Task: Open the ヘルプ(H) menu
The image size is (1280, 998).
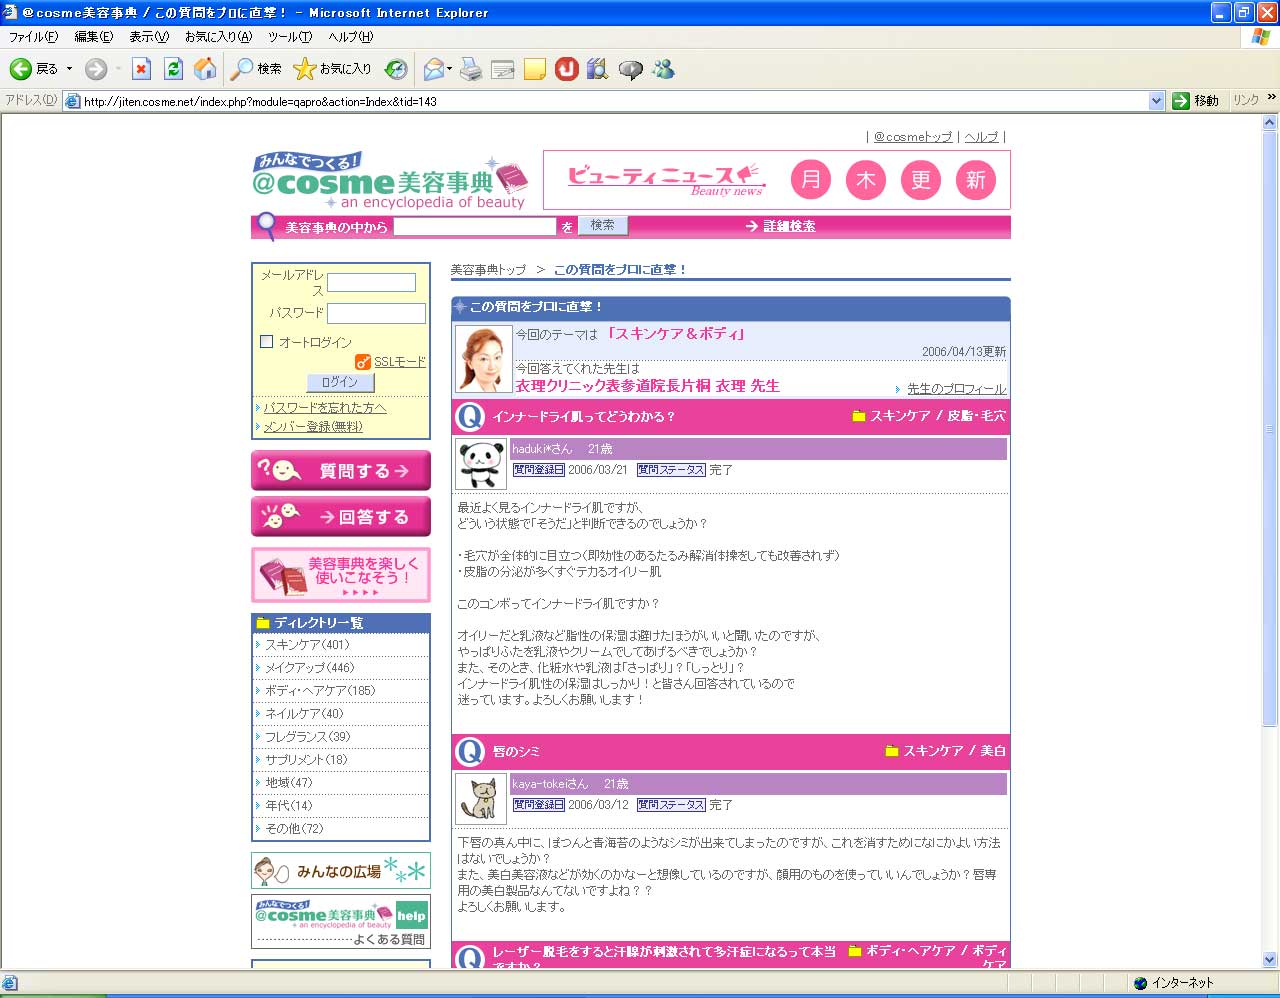Action: tap(351, 37)
